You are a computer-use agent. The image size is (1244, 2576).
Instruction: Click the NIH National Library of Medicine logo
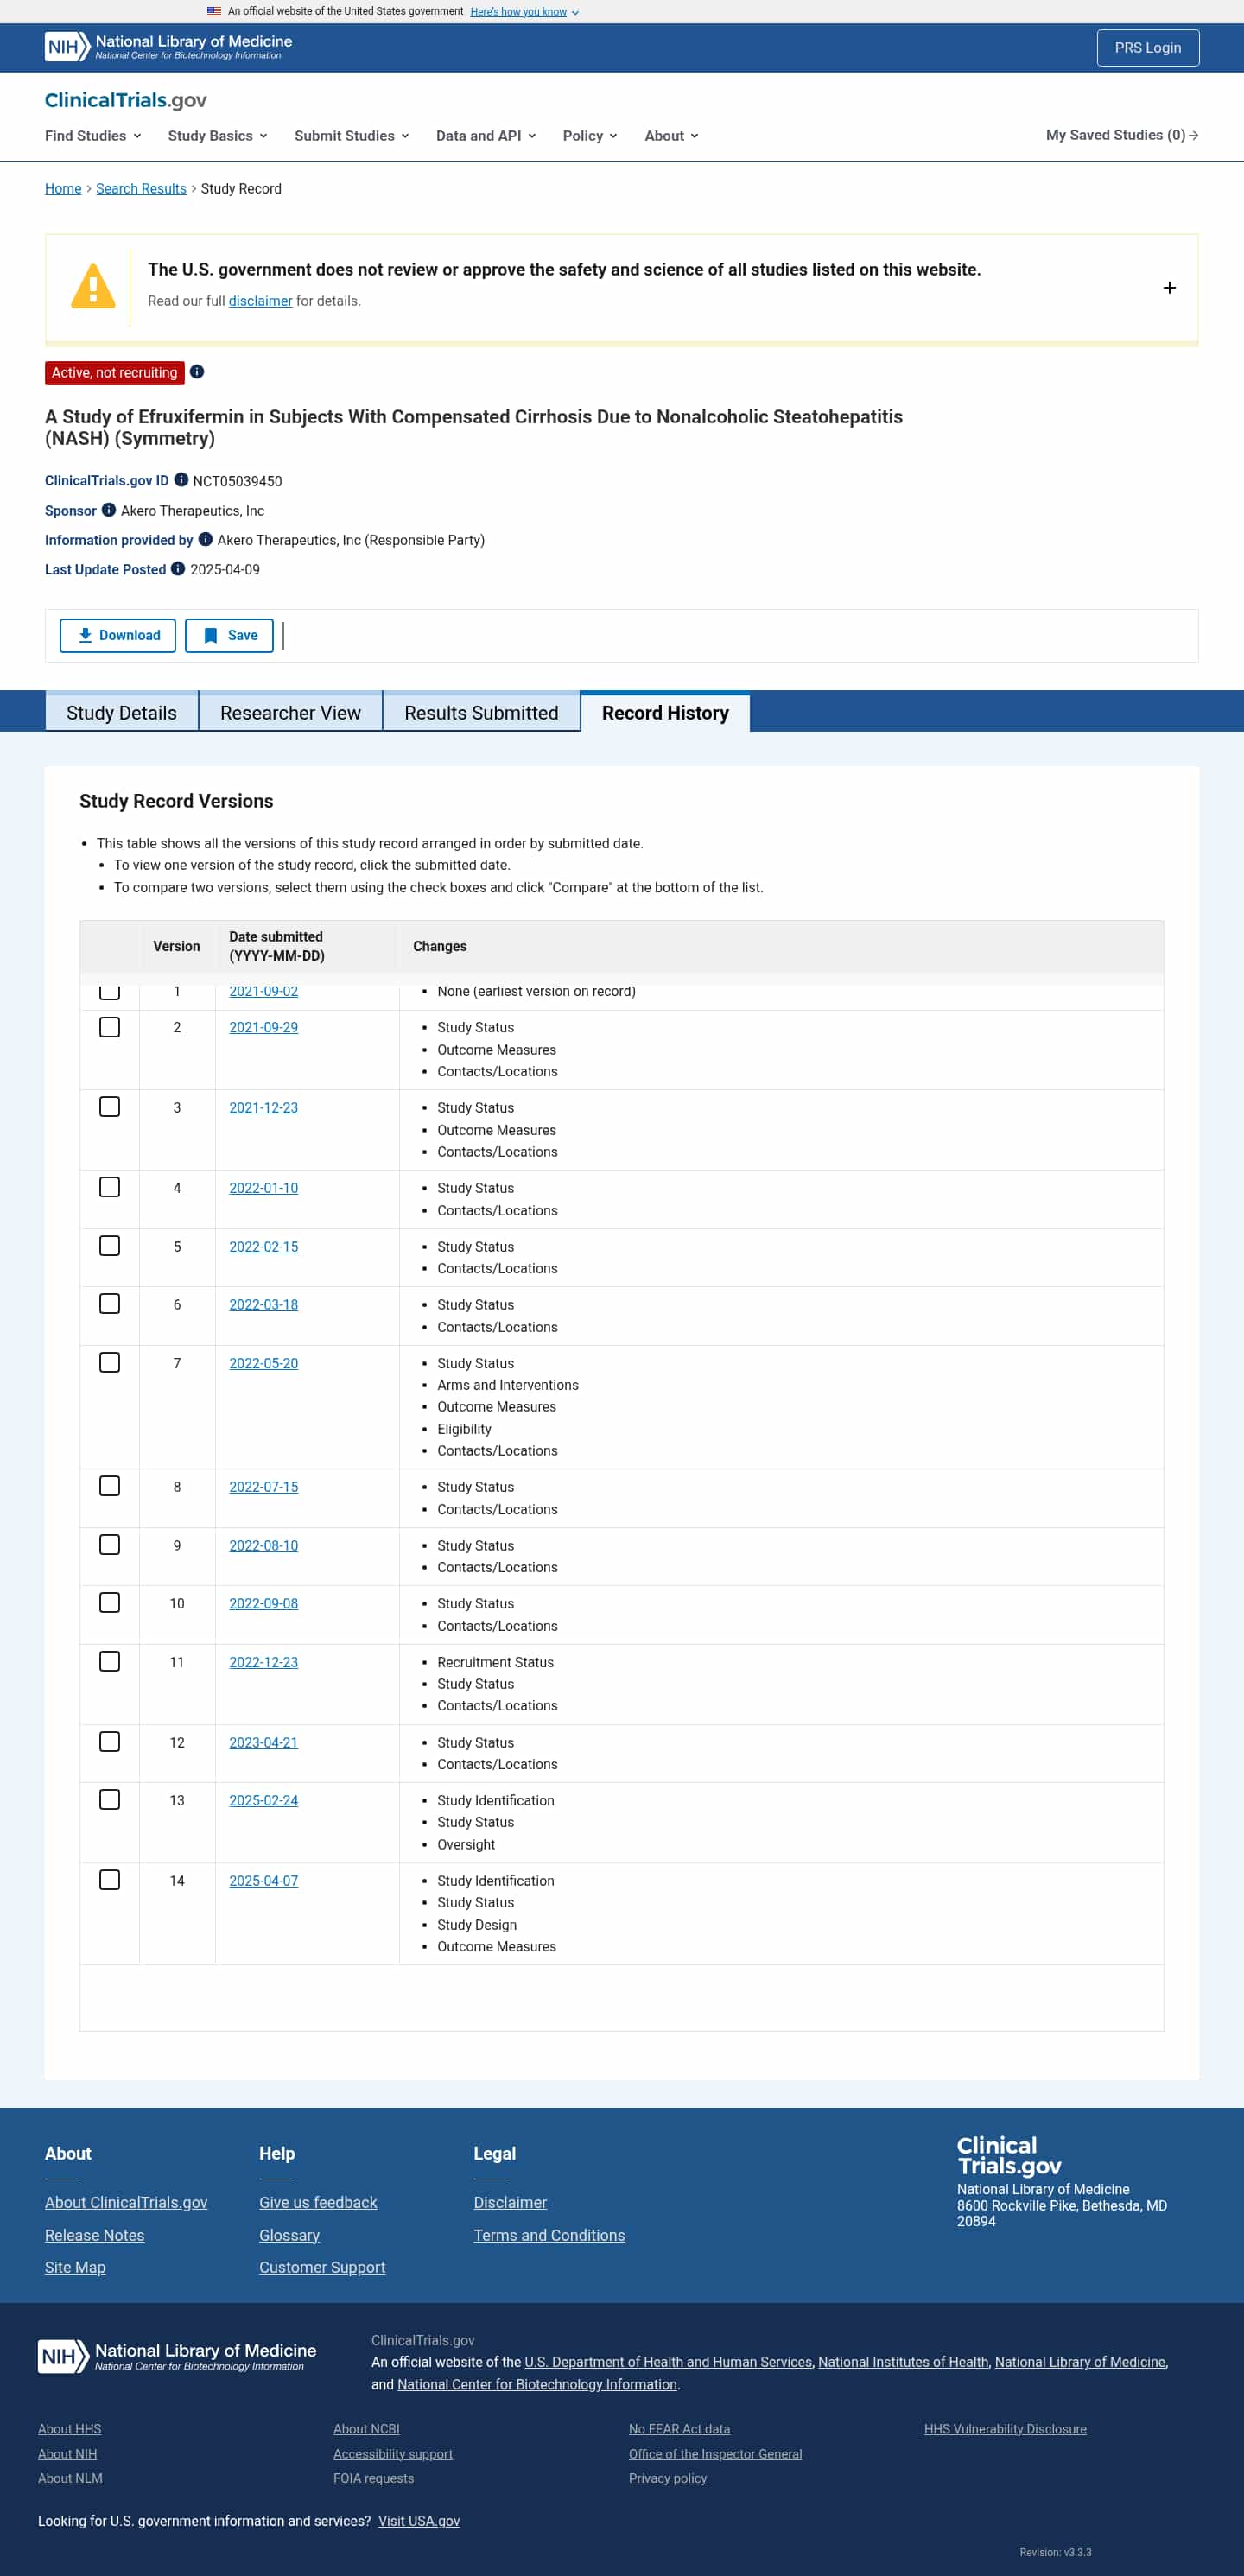[x=168, y=47]
